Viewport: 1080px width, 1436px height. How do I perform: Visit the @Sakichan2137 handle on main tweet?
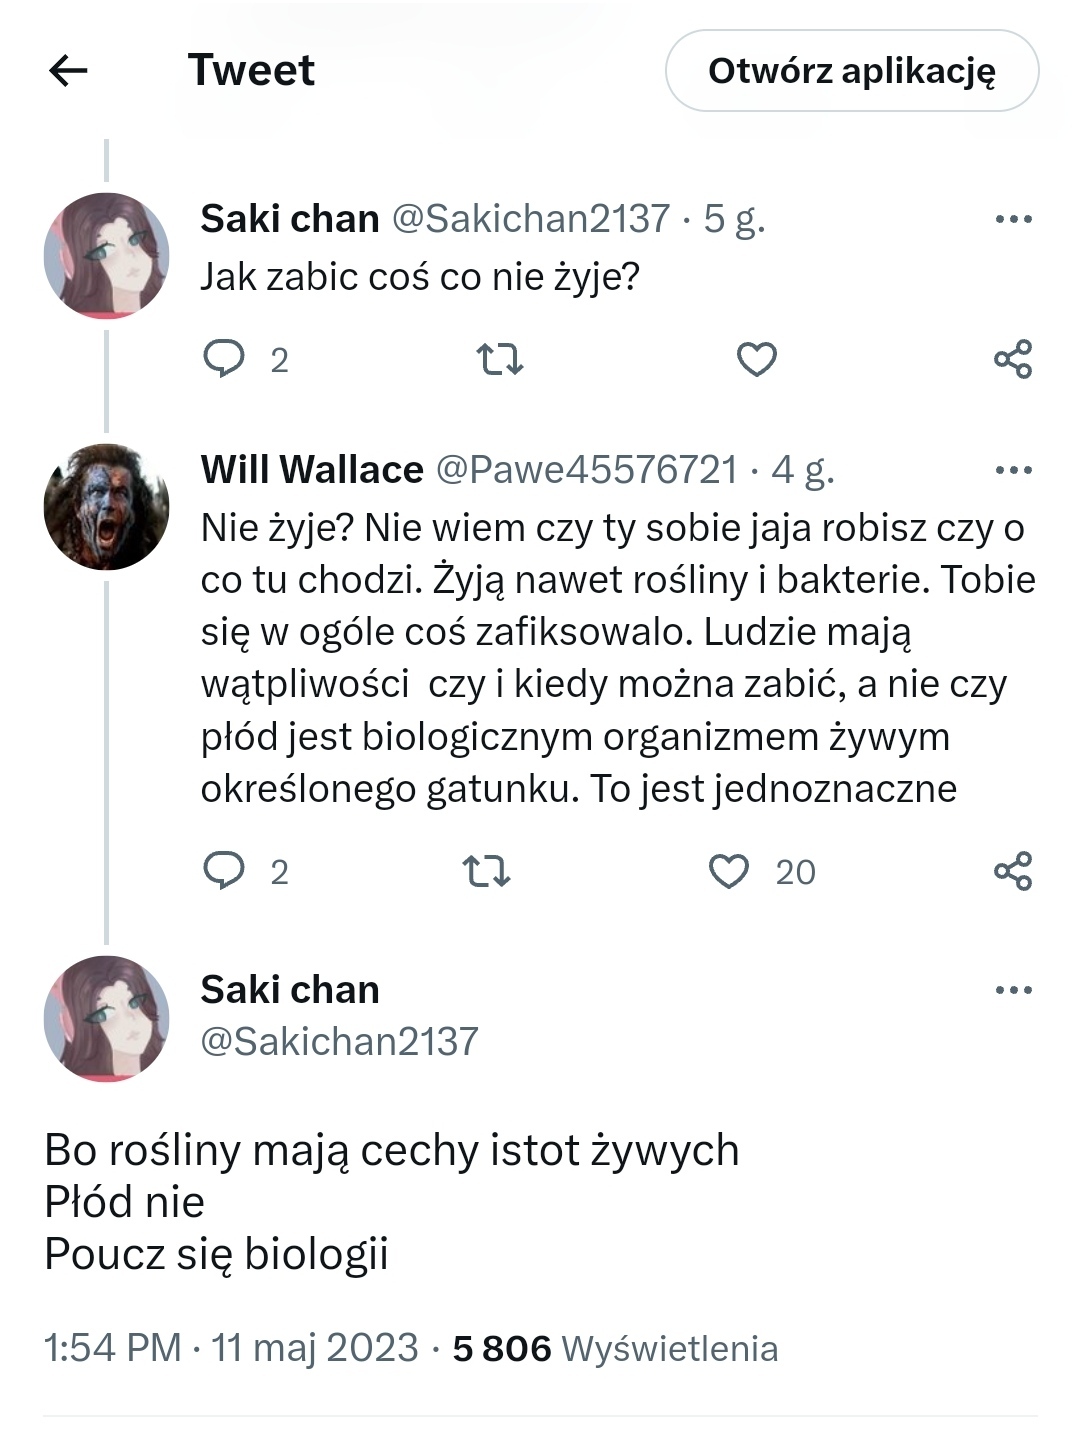point(339,1042)
